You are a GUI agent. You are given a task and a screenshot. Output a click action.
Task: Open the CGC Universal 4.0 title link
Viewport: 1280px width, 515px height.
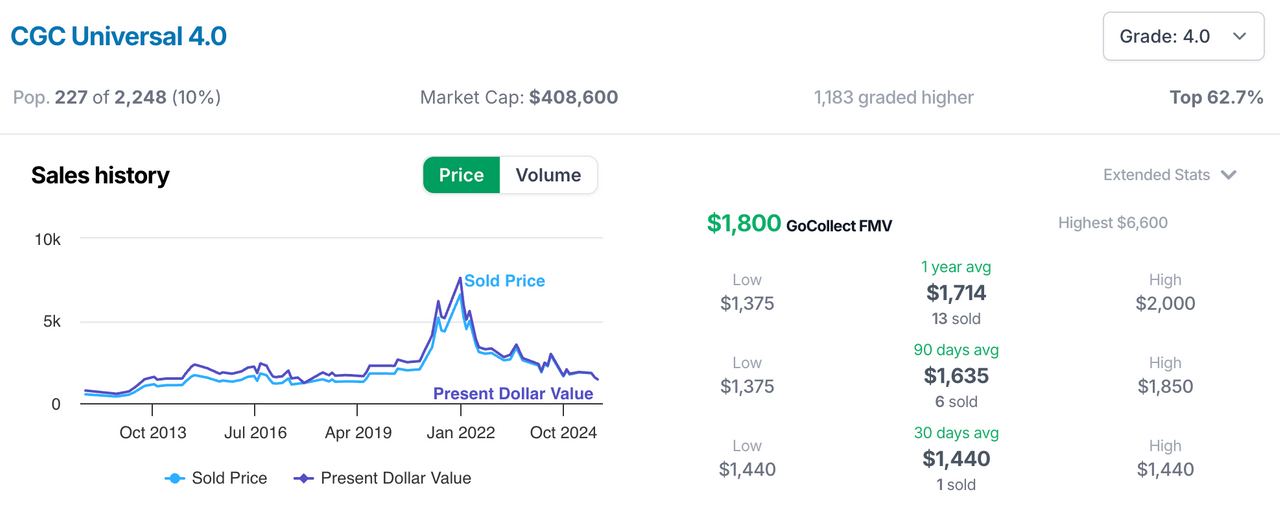coord(118,37)
